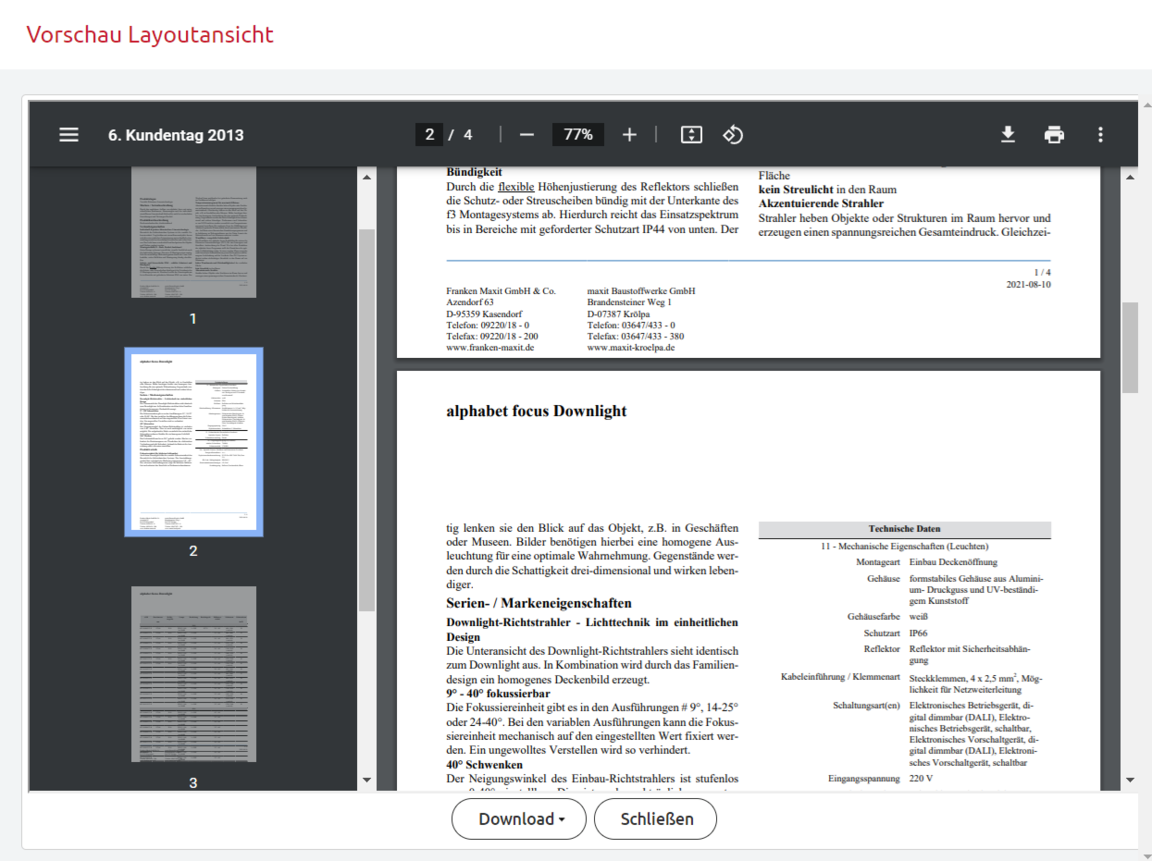This screenshot has height=861, width=1152.
Task: Click the "Franken Maxit GmbH & Co." address line
Action: pos(501,291)
